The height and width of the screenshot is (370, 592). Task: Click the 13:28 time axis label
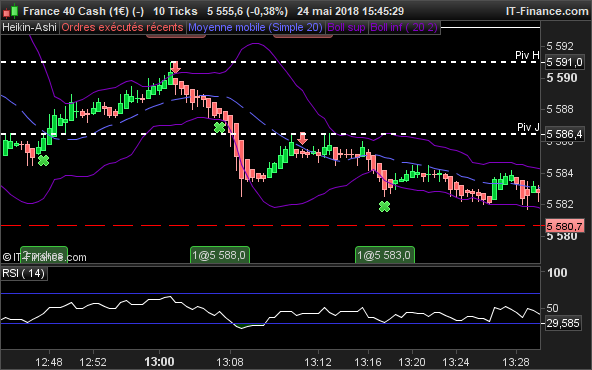click(516, 362)
